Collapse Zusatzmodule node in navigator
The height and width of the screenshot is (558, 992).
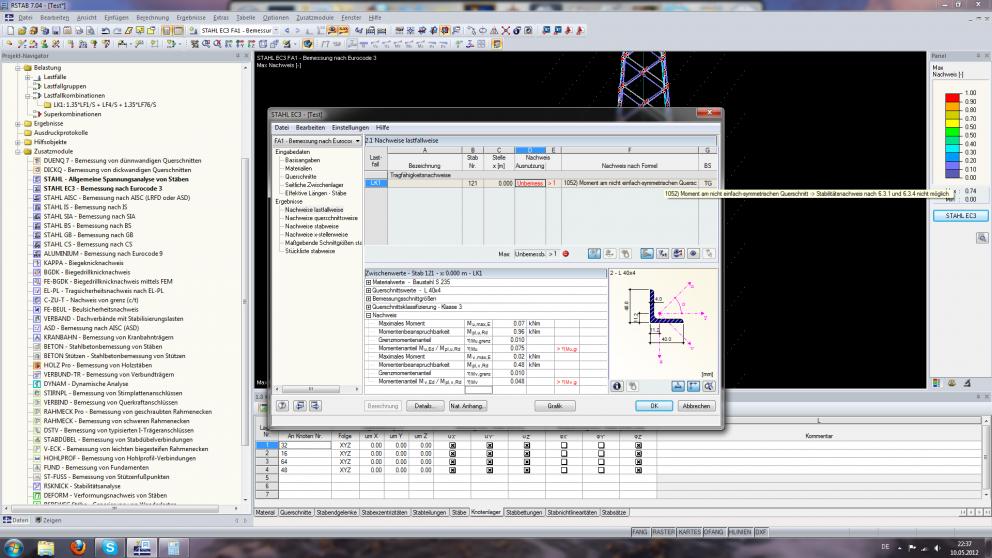click(x=18, y=152)
